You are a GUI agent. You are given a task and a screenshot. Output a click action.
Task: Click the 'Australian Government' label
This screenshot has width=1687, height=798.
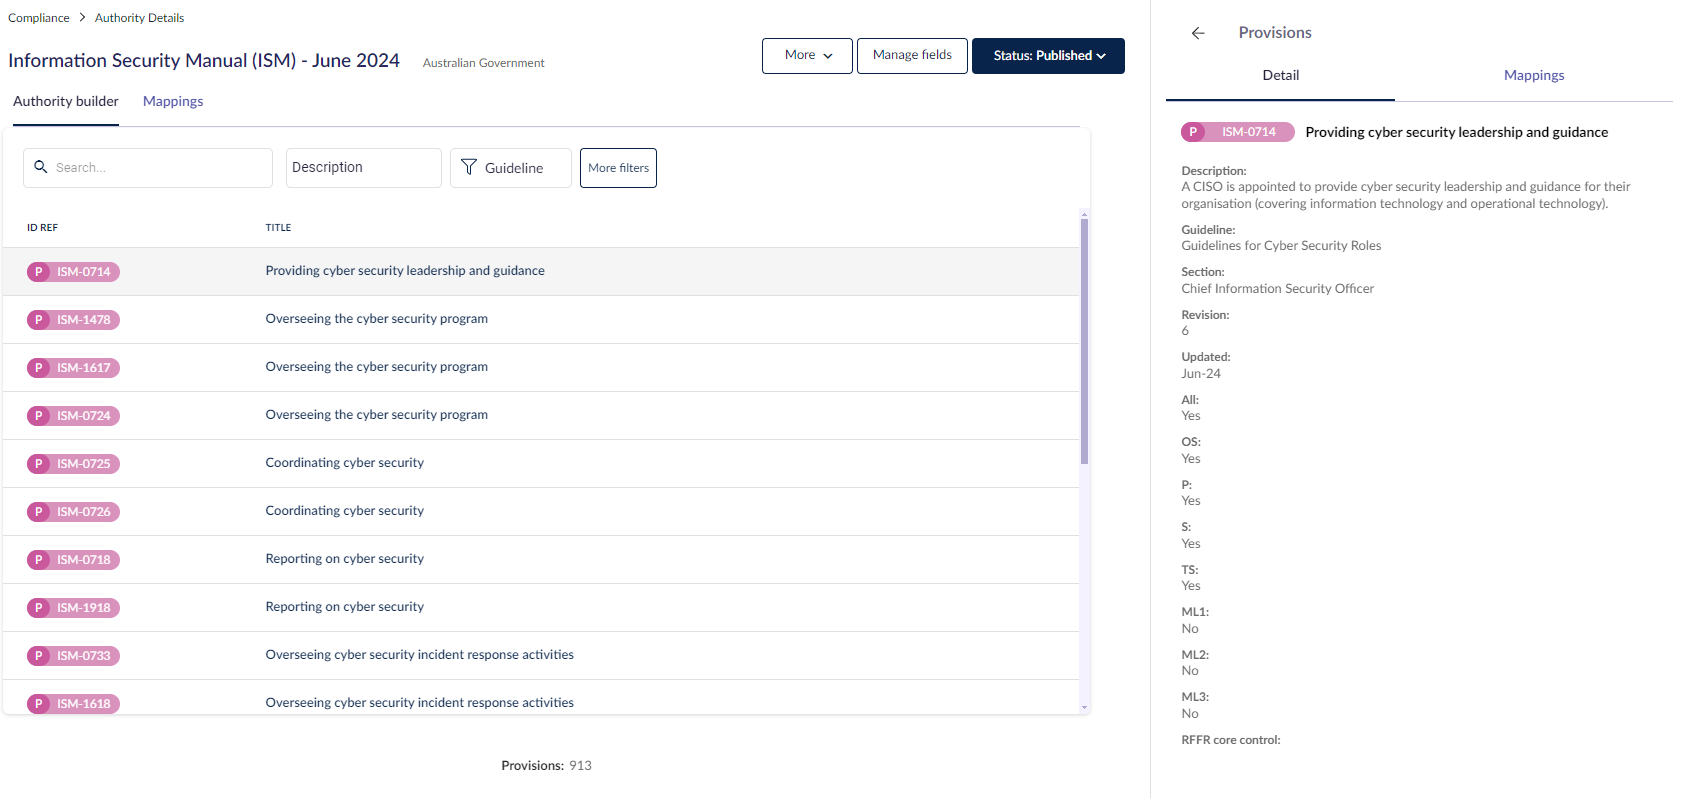(483, 63)
